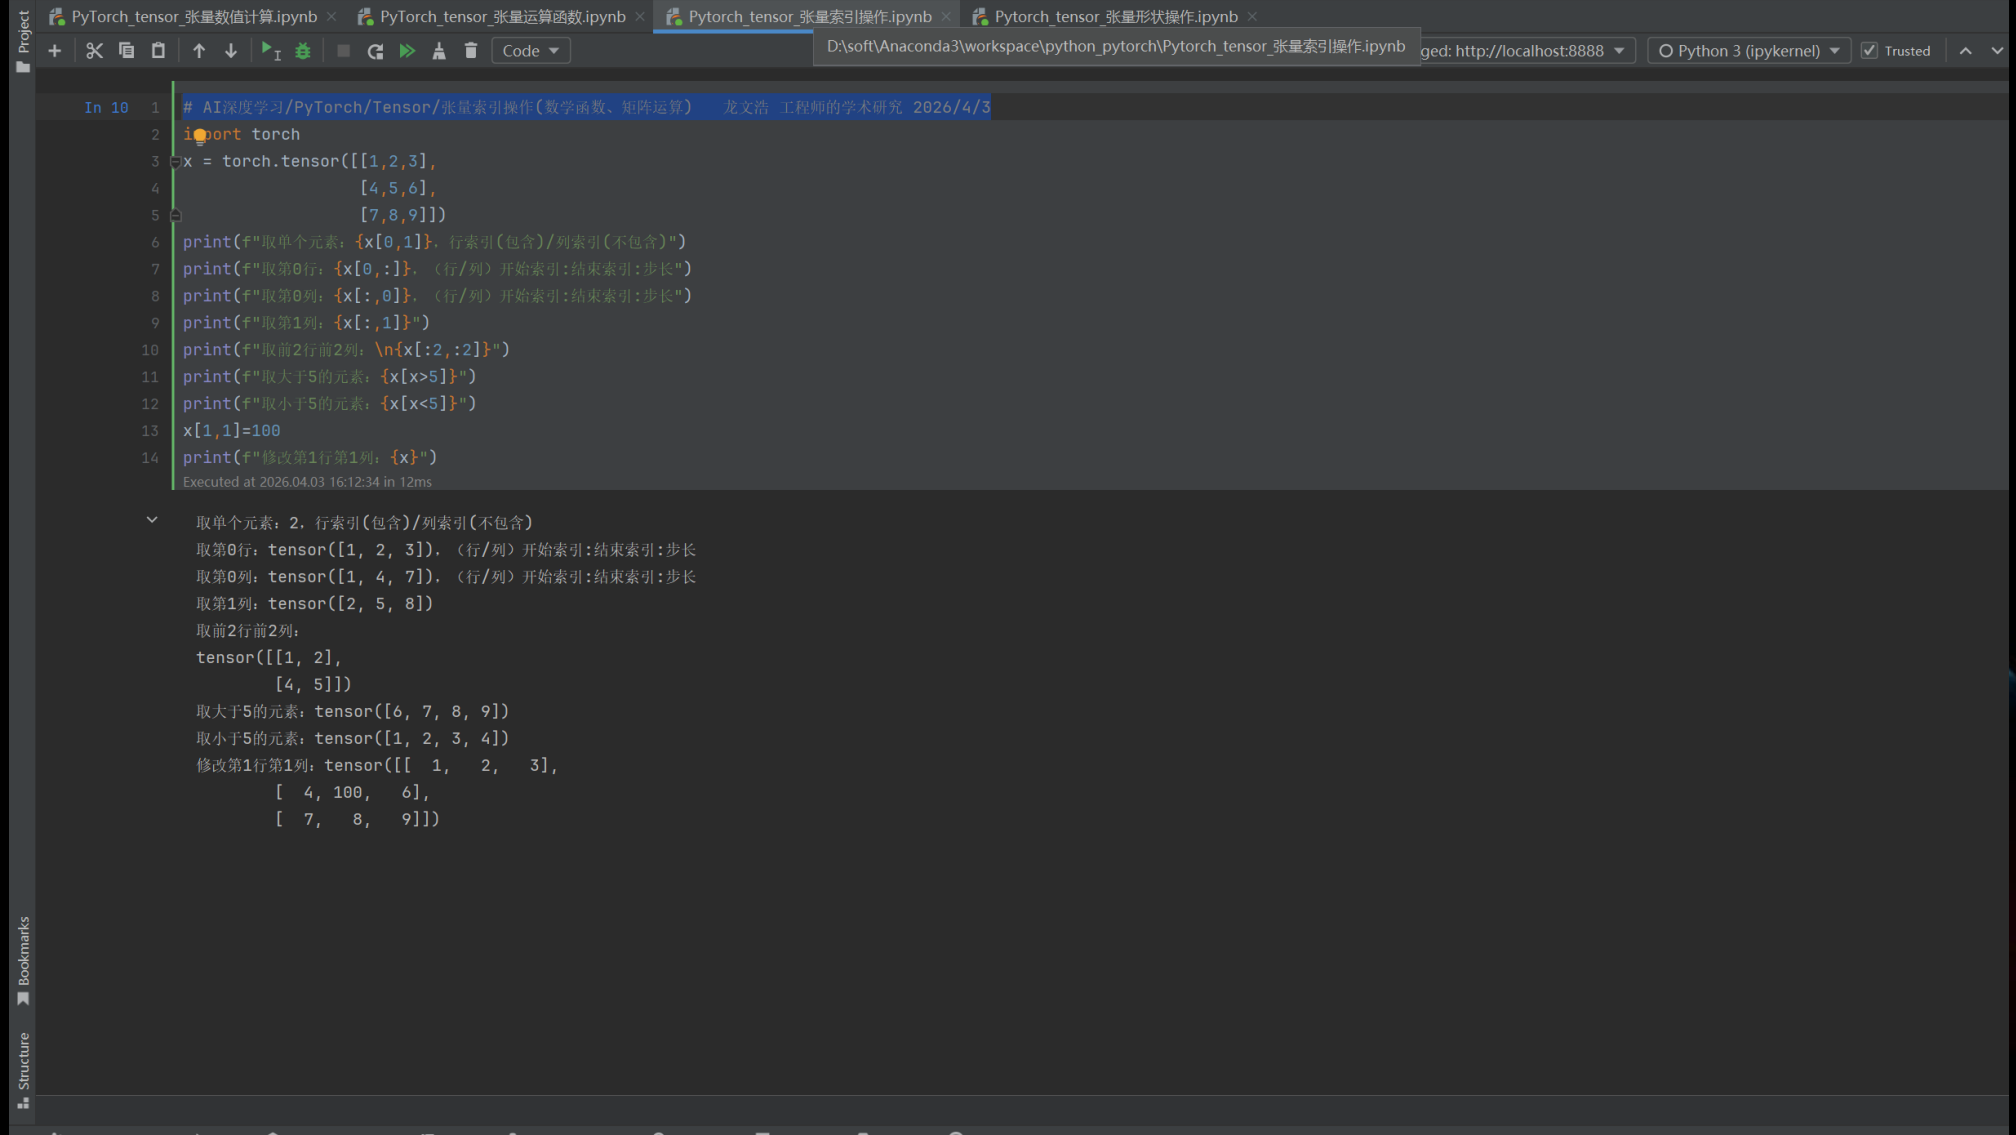Open Python 3 (ipykernel) kernel dropdown

click(x=1748, y=51)
